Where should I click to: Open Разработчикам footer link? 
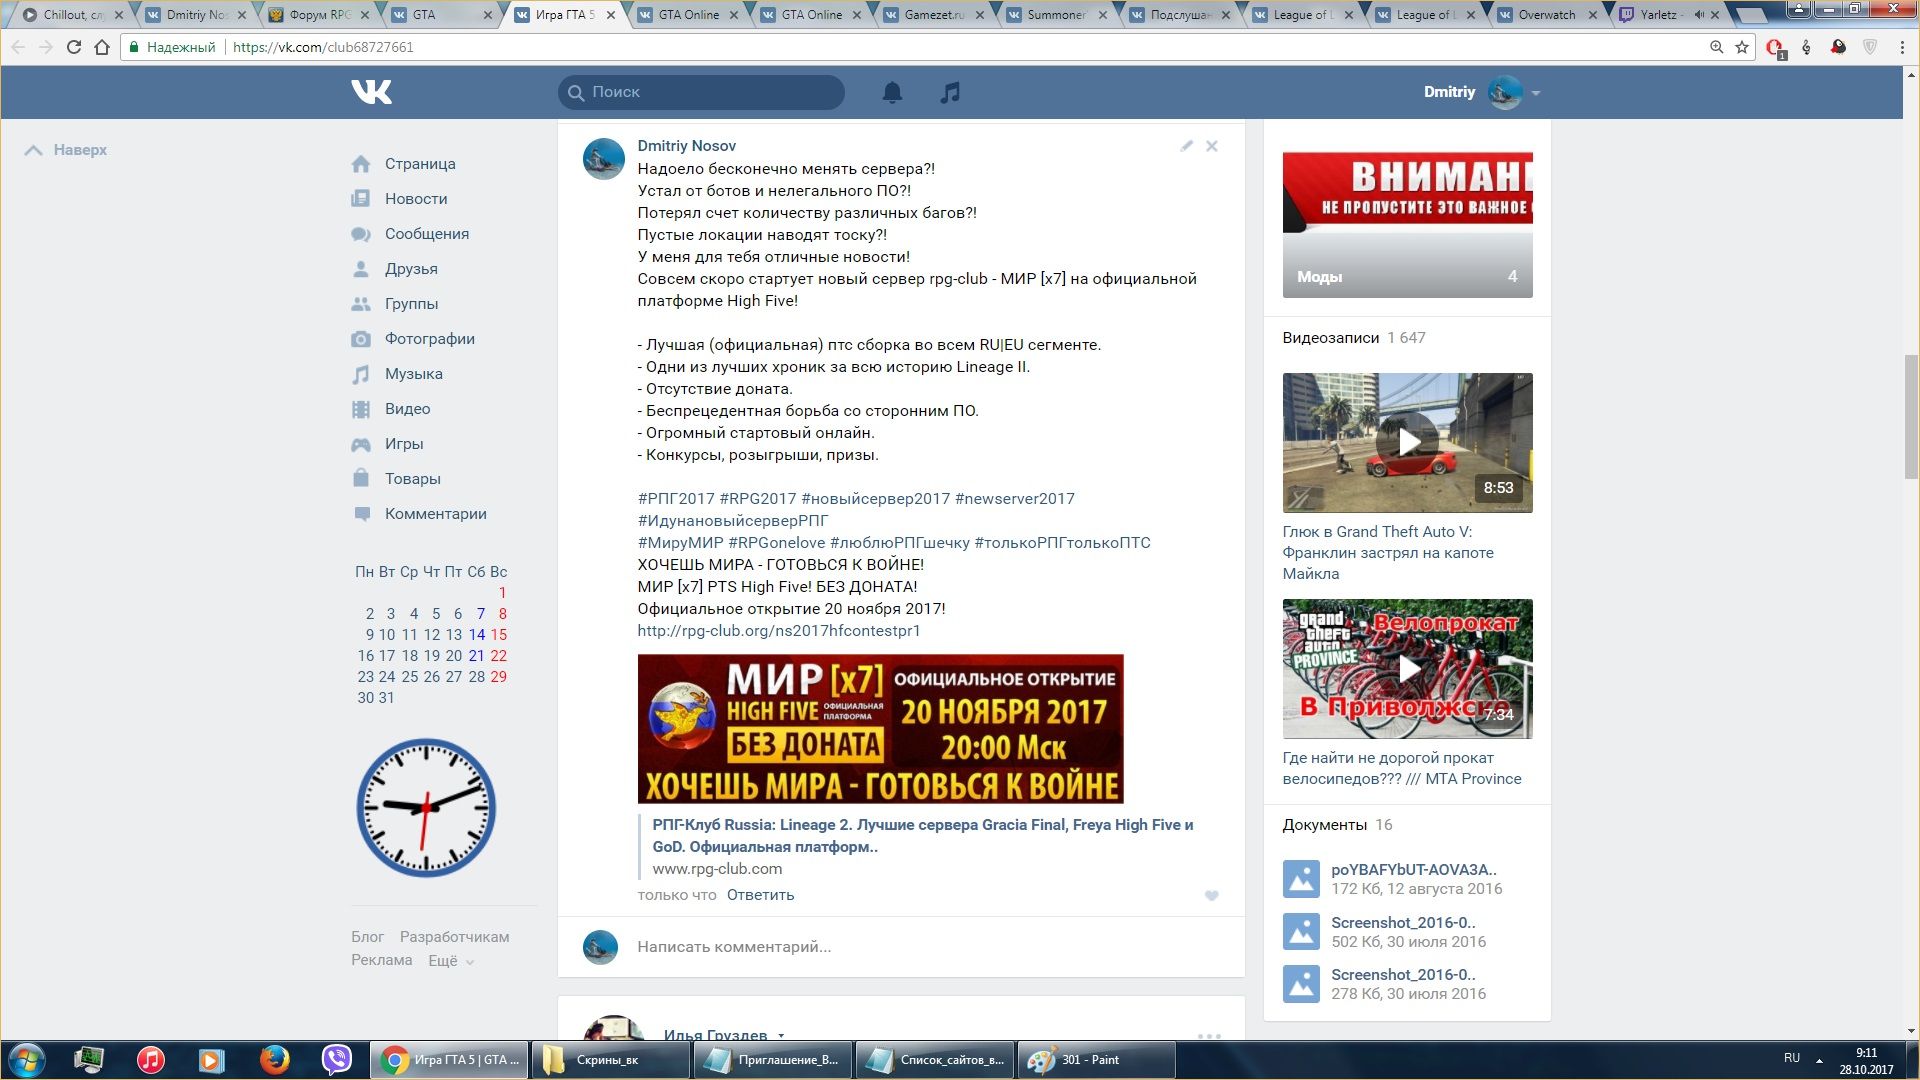tap(455, 937)
